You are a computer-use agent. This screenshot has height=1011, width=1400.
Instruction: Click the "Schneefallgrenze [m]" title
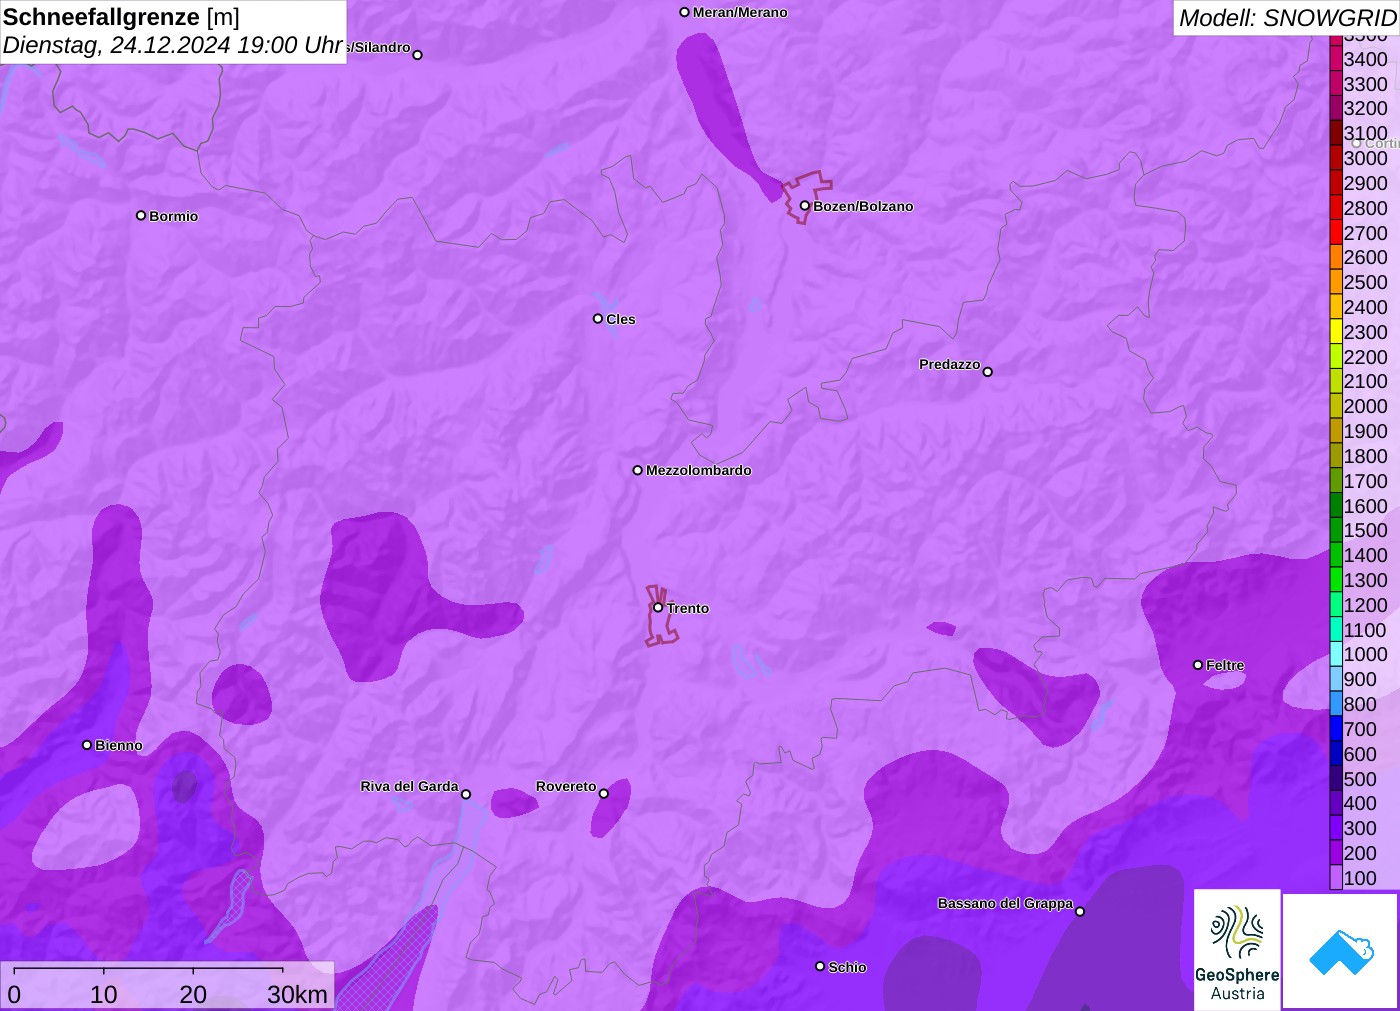click(x=122, y=17)
